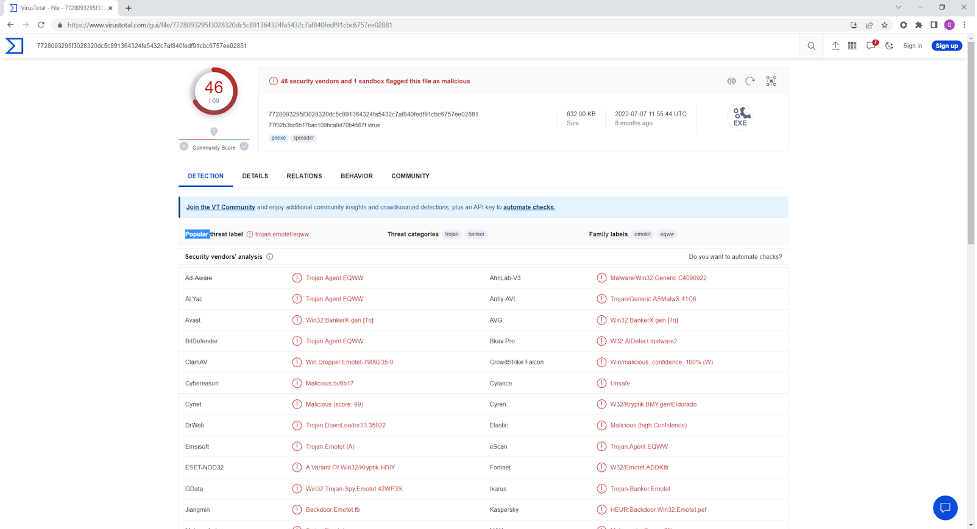The image size is (977, 529).
Task: Click info icon beside Security vendors' analysis
Action: (x=270, y=257)
